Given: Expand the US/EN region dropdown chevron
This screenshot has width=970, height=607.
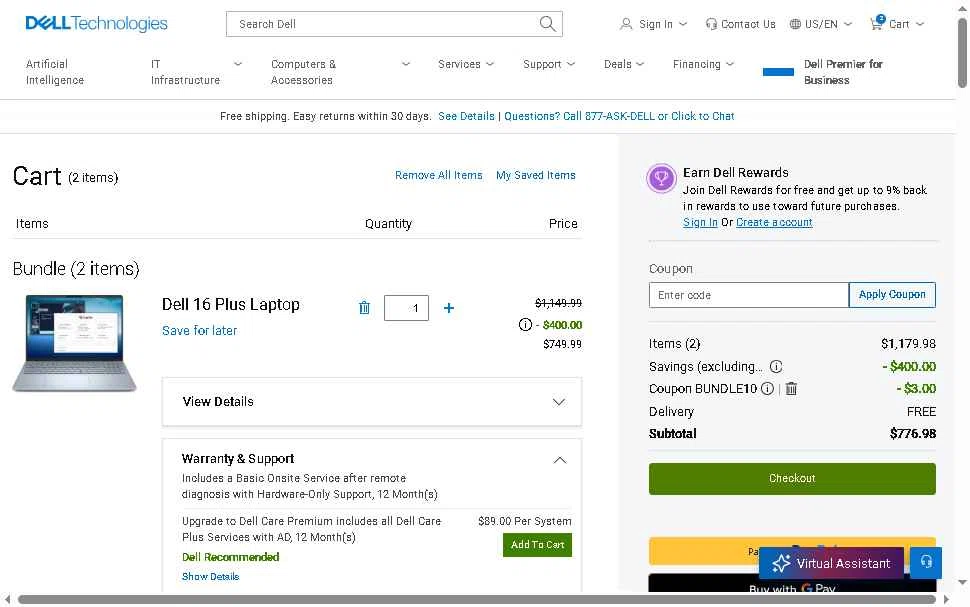Looking at the screenshot, I should (848, 24).
